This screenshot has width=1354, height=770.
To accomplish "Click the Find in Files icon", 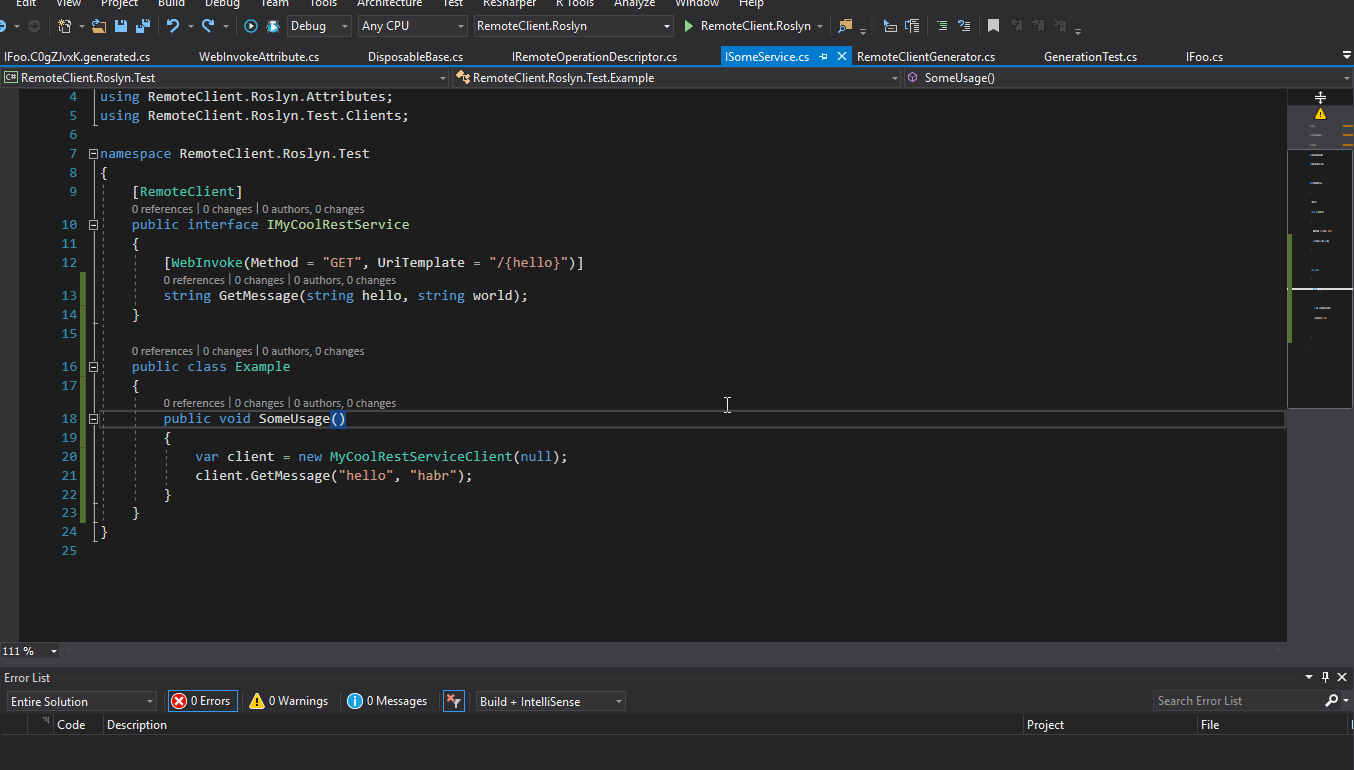I will click(x=846, y=26).
